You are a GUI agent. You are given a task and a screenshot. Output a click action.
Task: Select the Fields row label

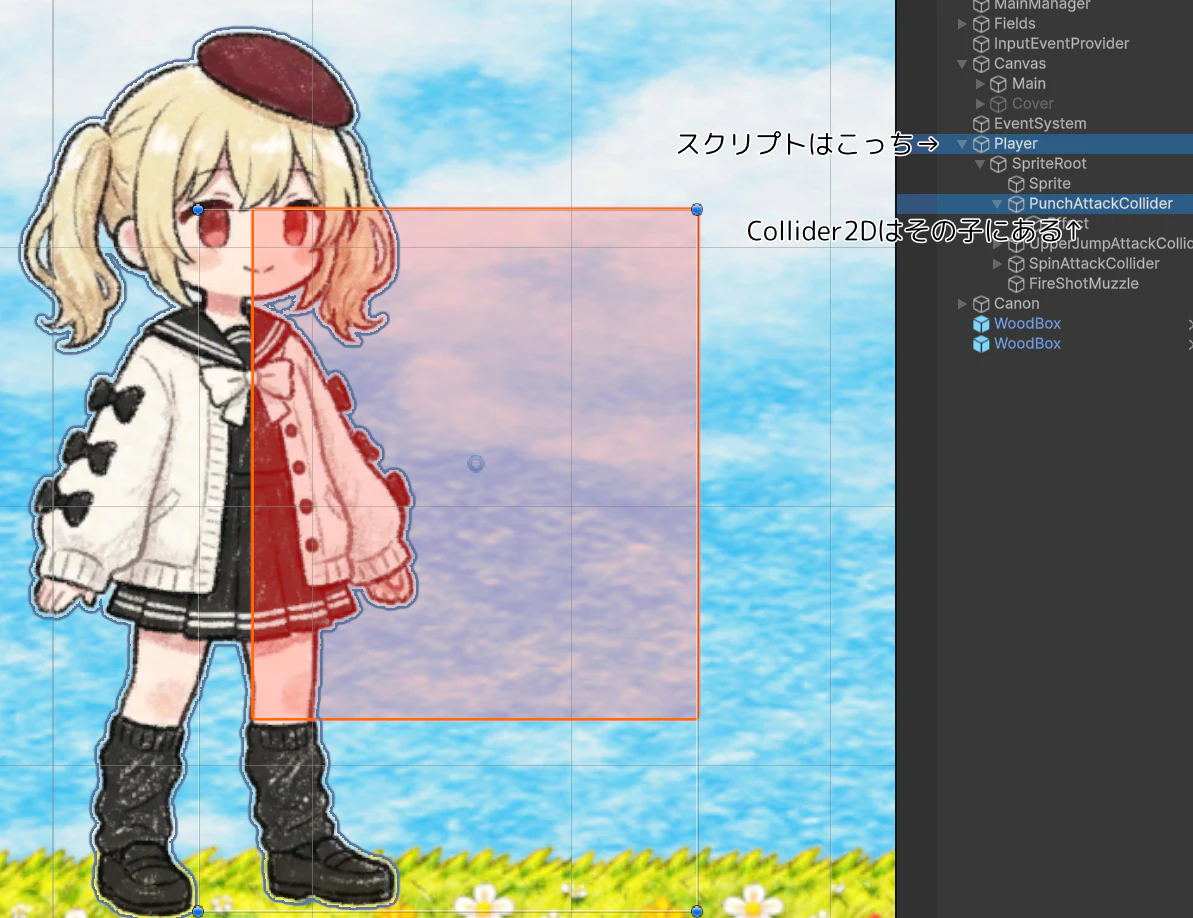click(1014, 24)
